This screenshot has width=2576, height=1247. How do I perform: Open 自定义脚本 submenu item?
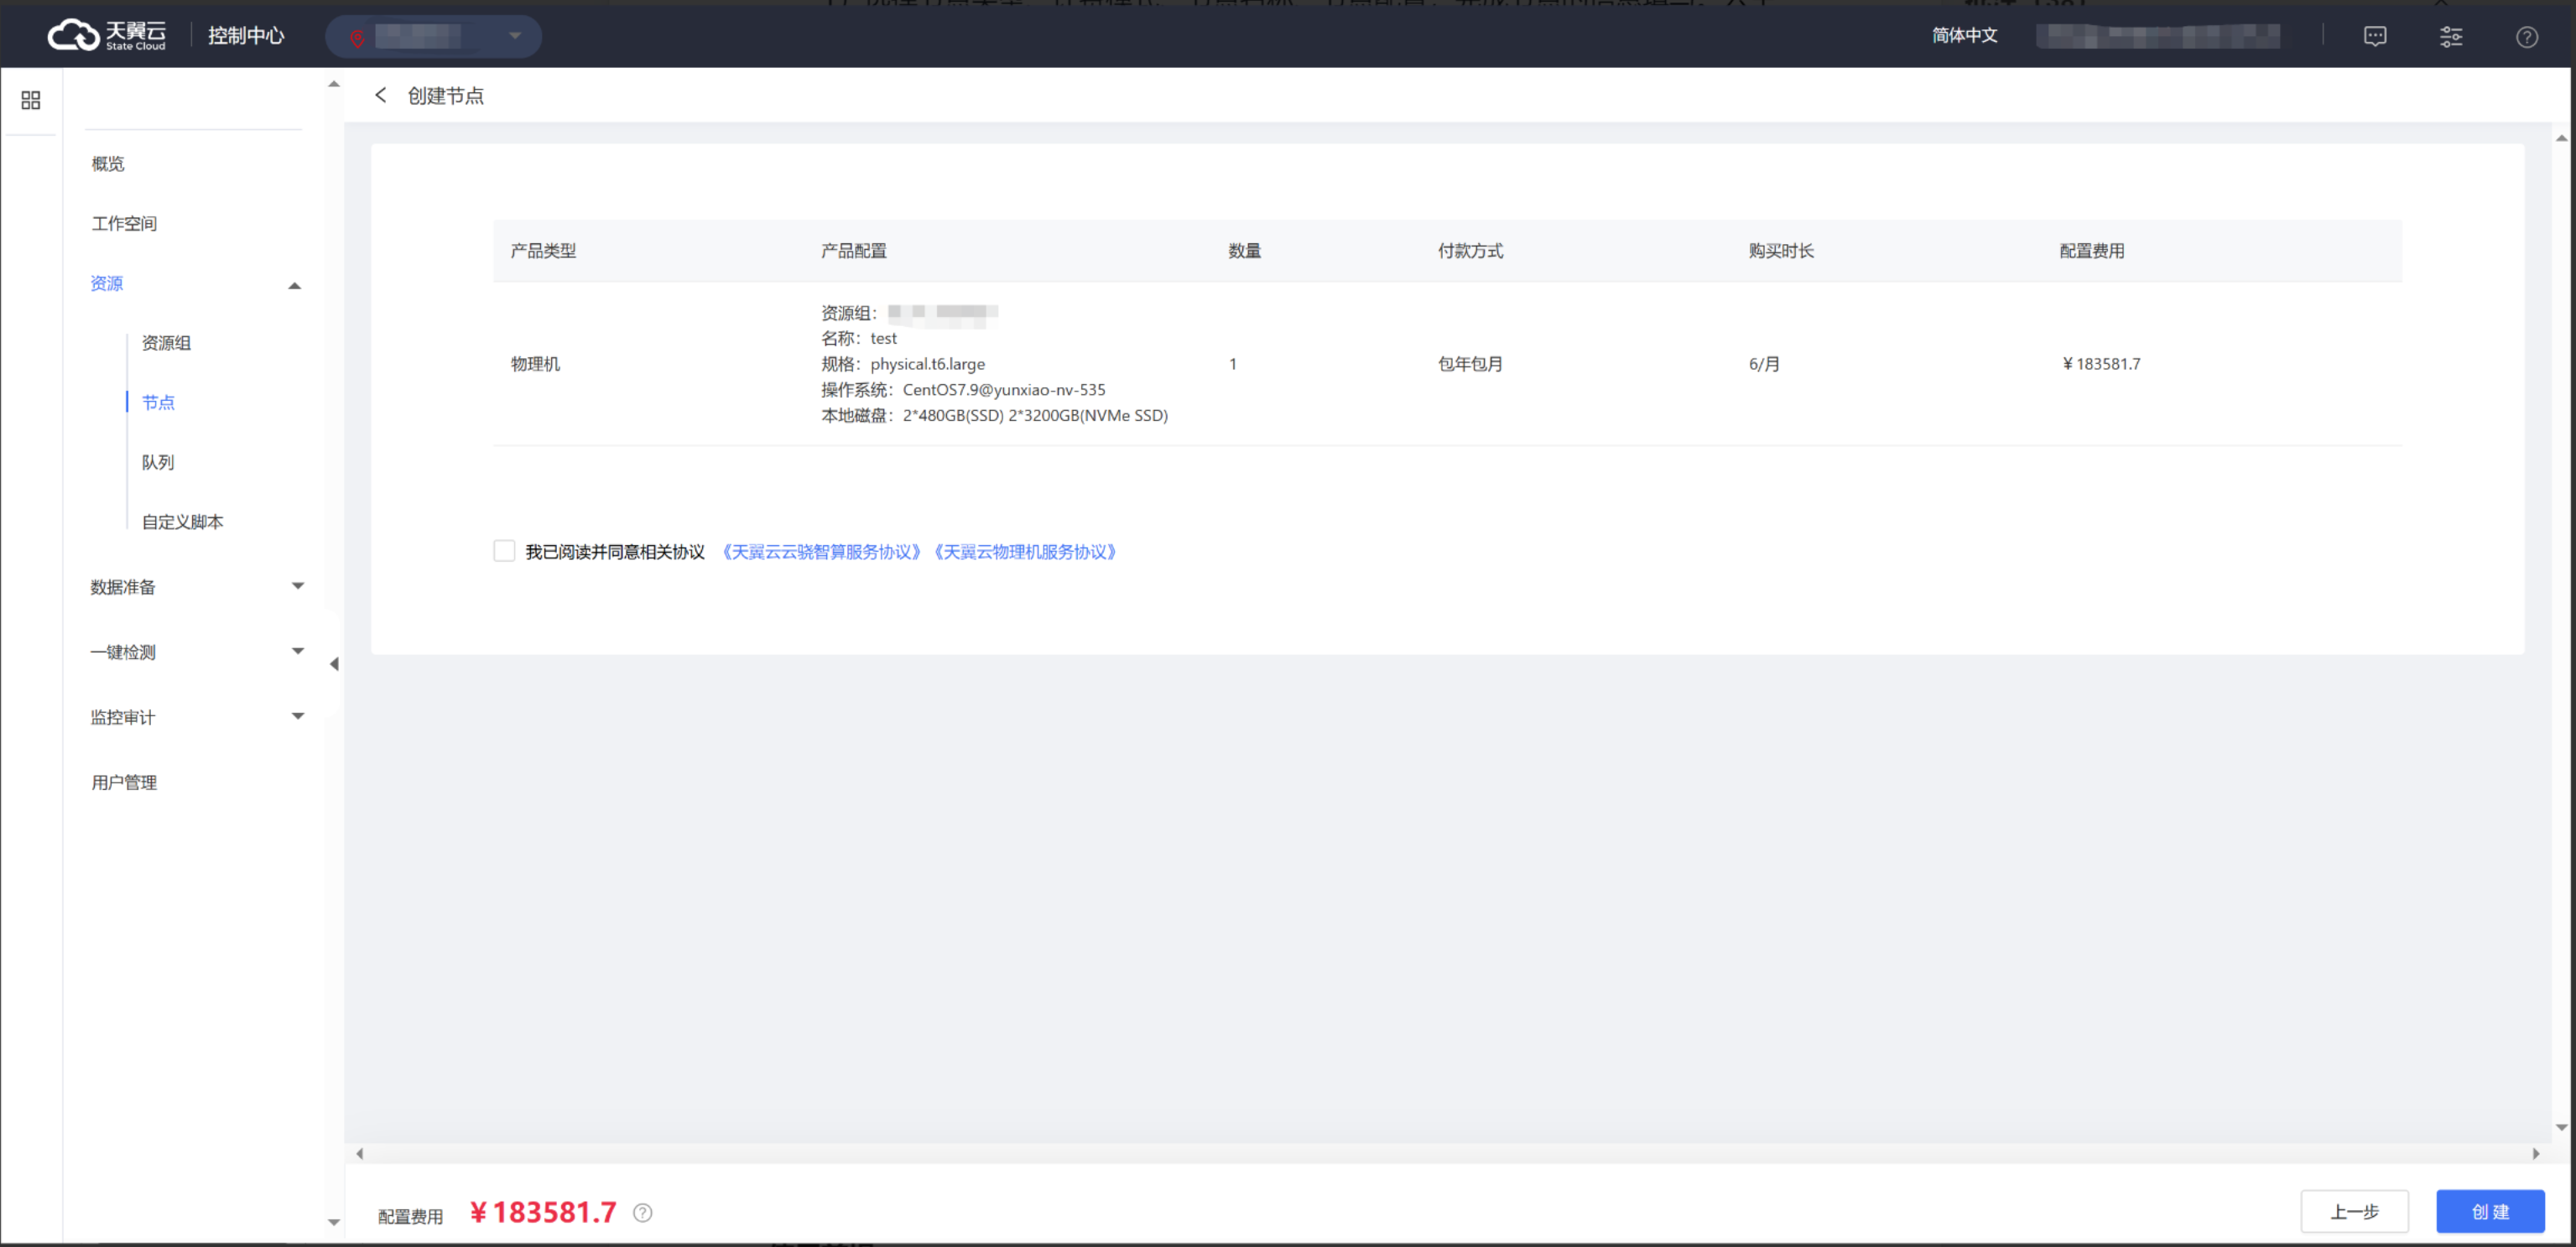[182, 522]
